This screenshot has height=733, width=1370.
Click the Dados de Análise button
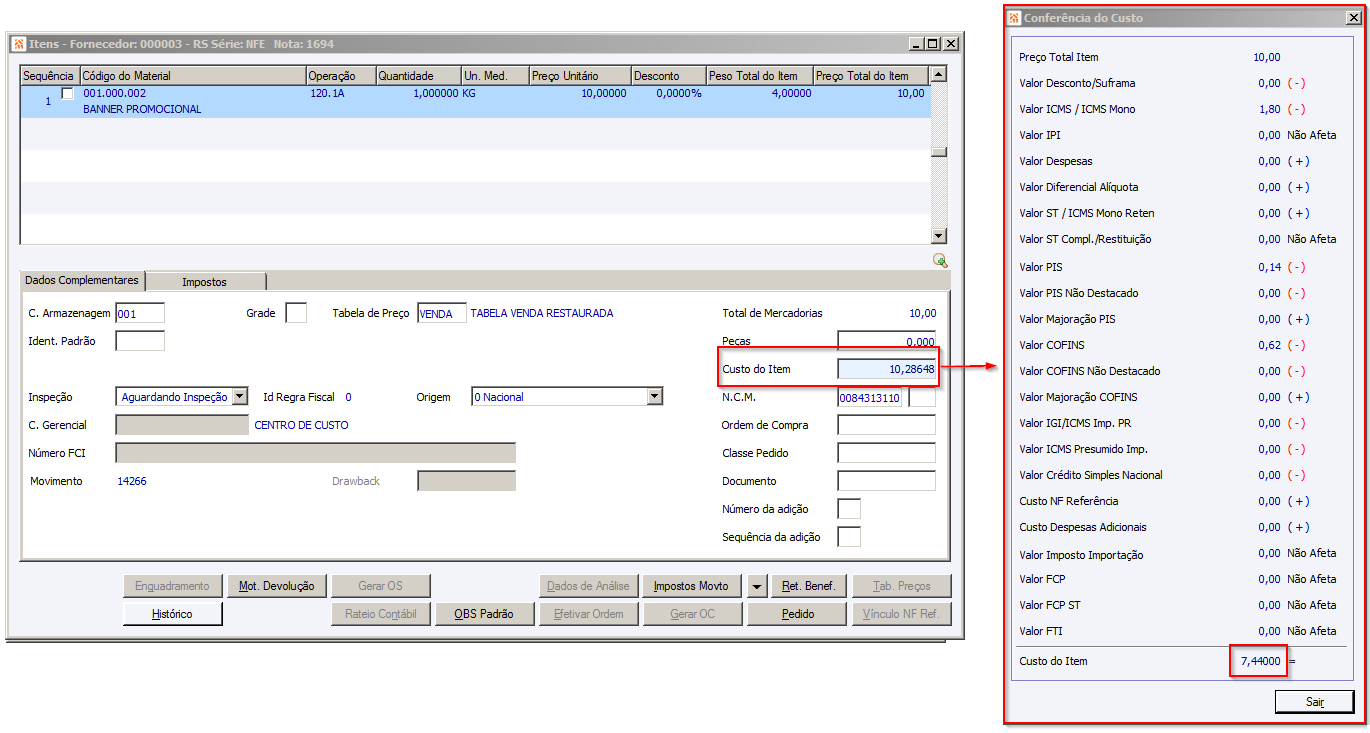tap(589, 586)
